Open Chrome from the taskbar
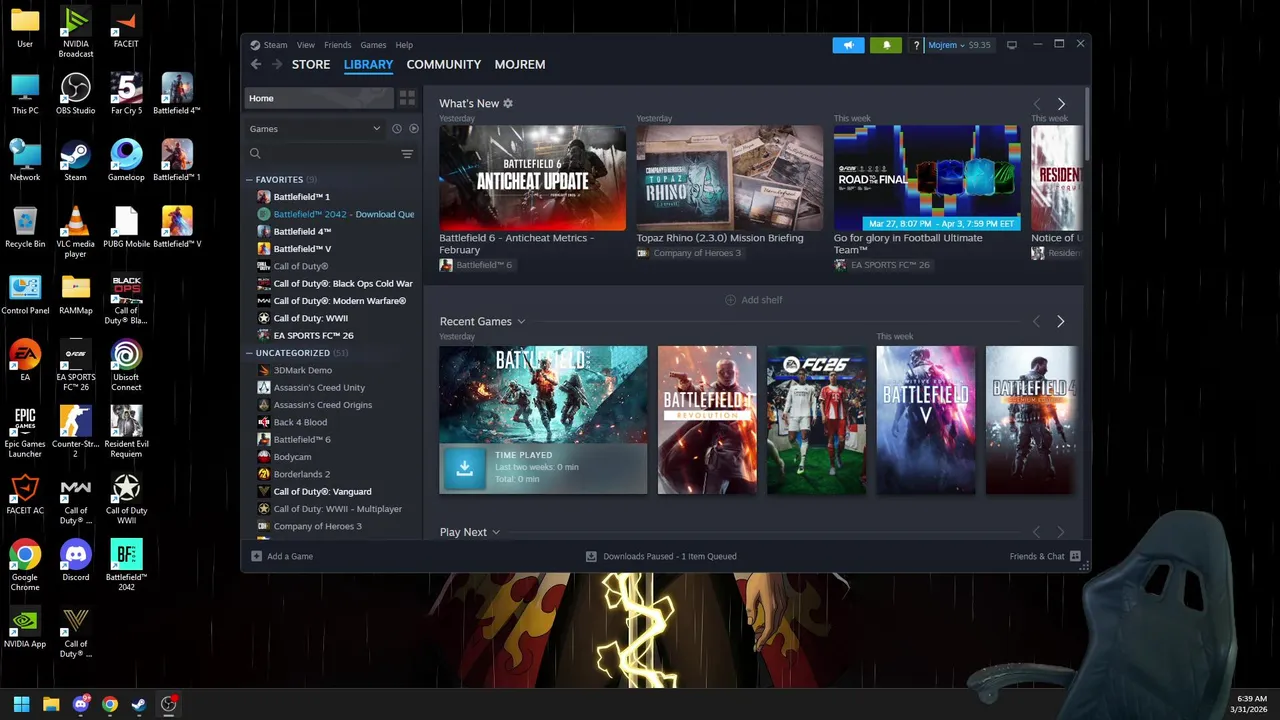The height and width of the screenshot is (720, 1280). coord(110,704)
